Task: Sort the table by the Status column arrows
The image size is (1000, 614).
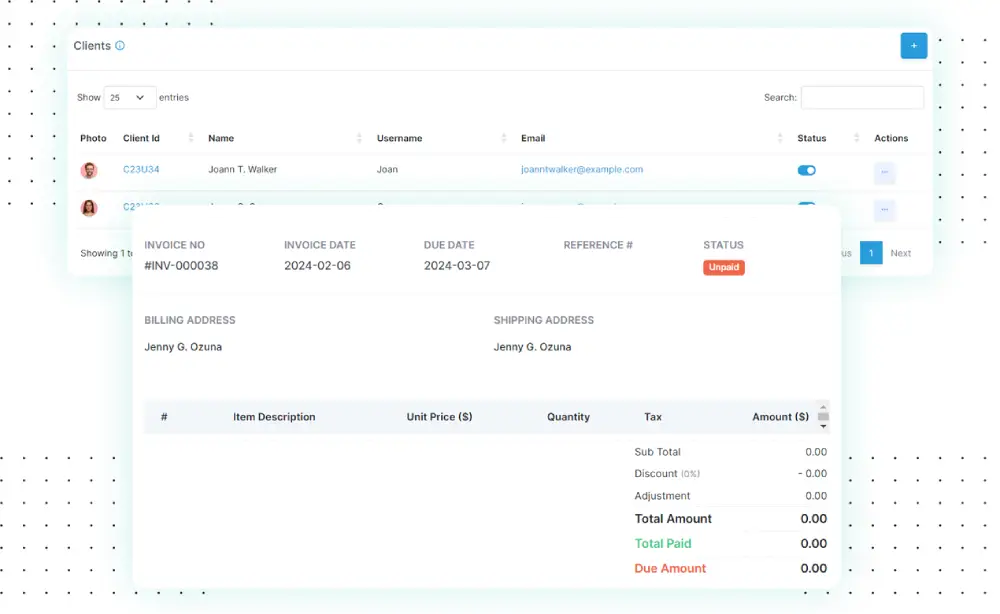Action: [x=855, y=137]
